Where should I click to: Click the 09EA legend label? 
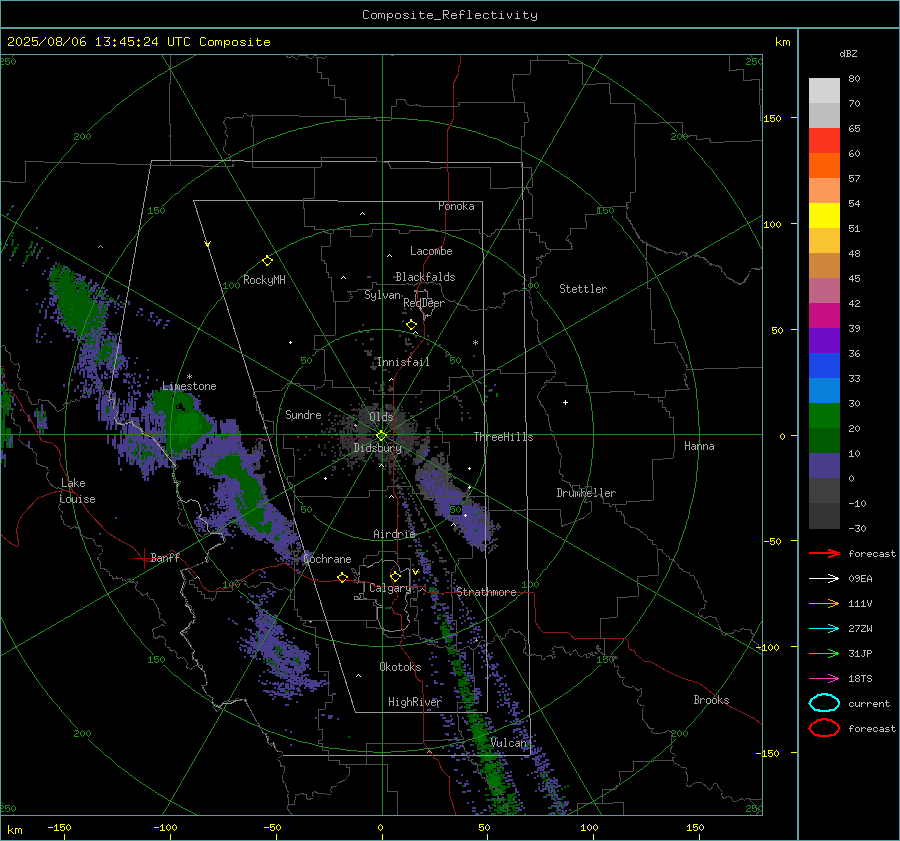(860, 579)
